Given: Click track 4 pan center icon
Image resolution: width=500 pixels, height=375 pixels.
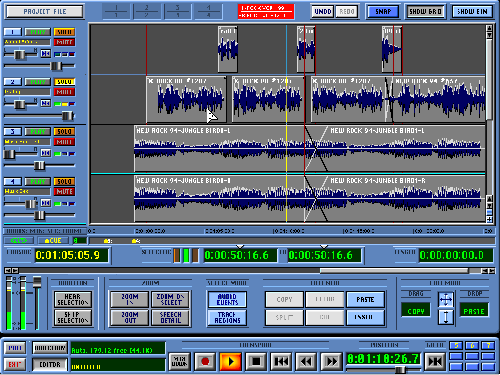Looking at the screenshot, I should [x=46, y=203].
